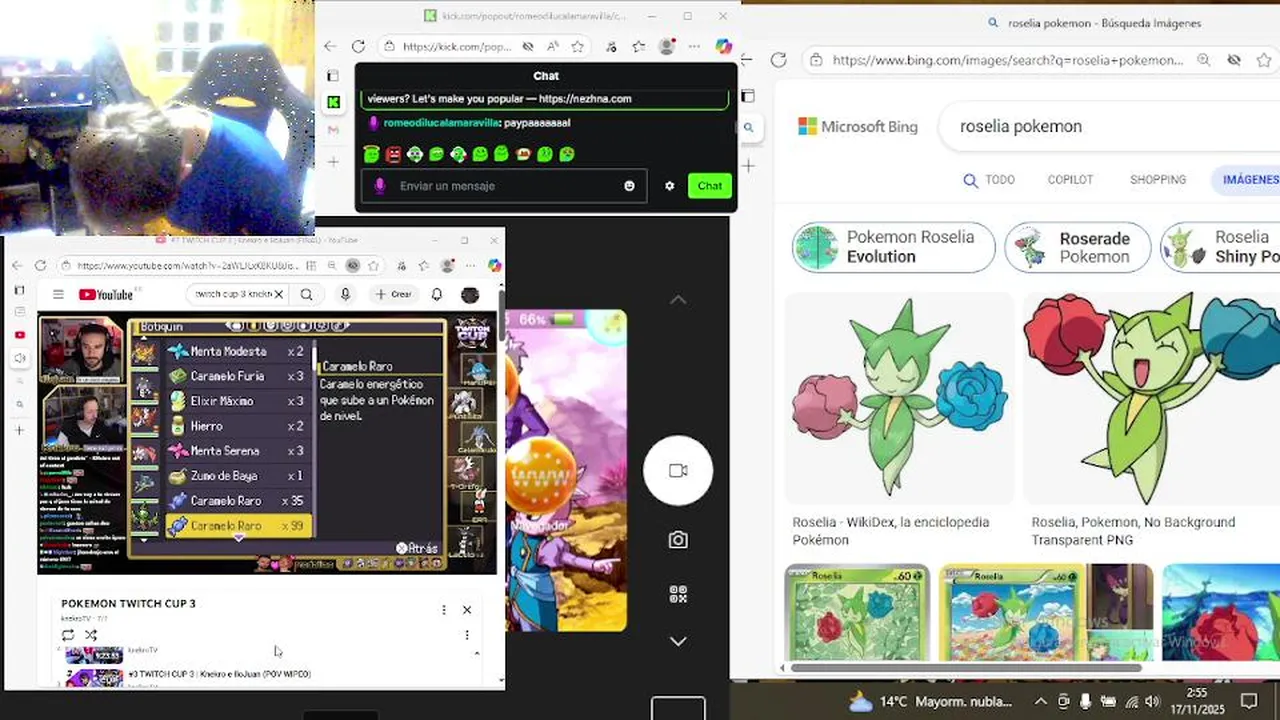Send message with green Chat button

tap(710, 186)
